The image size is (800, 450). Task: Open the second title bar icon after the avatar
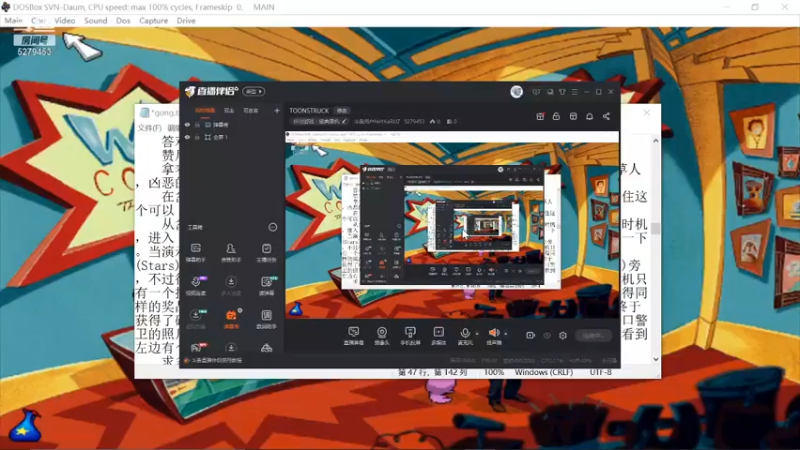pyautogui.click(x=550, y=92)
